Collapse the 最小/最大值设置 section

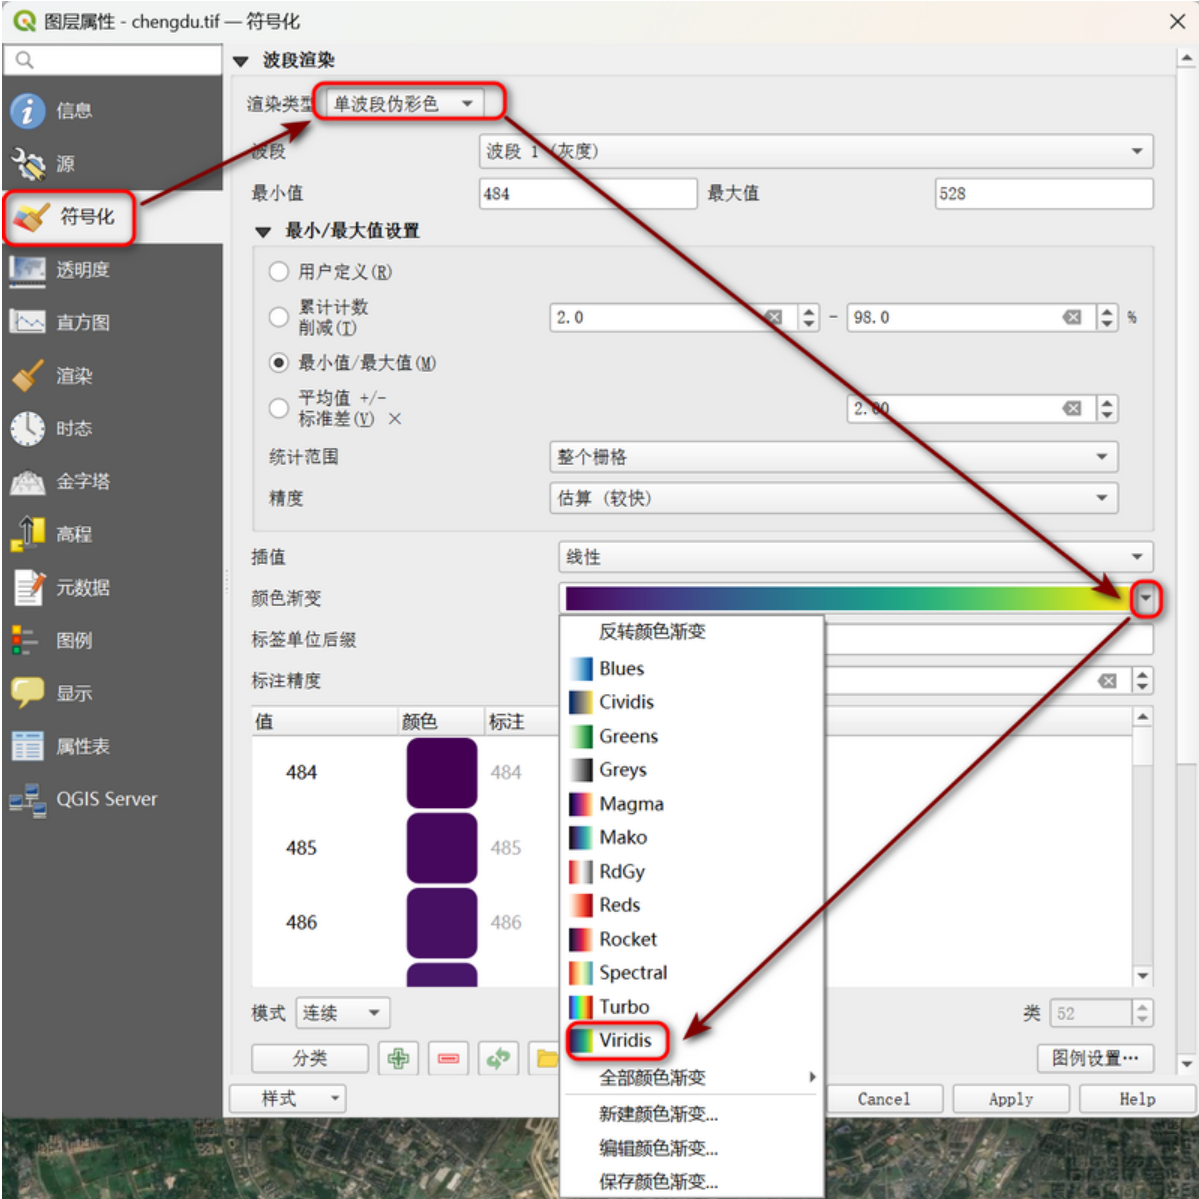click(264, 231)
